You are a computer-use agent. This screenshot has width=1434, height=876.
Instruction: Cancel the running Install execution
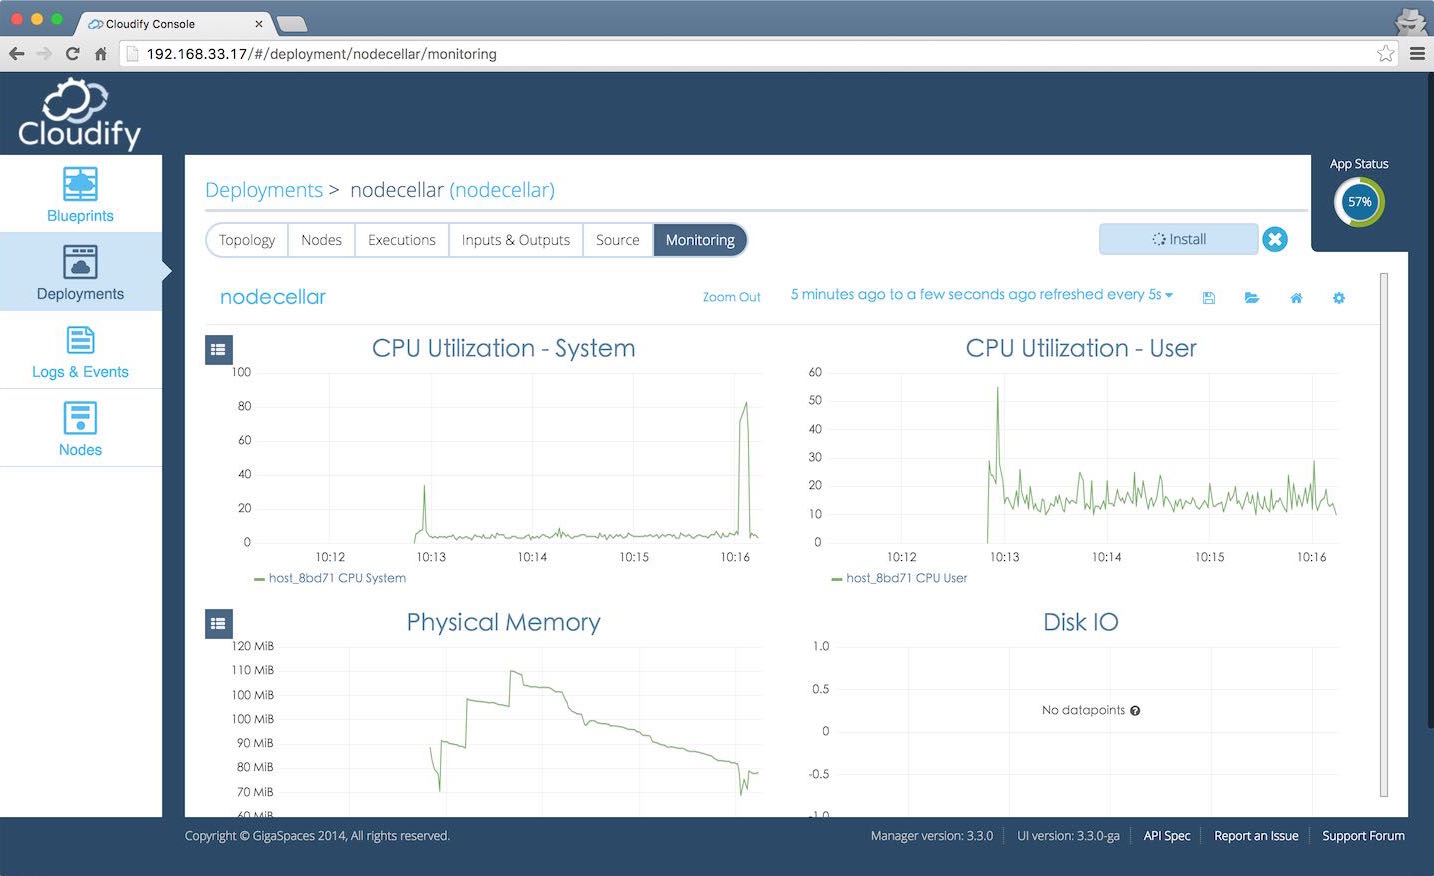[1274, 239]
